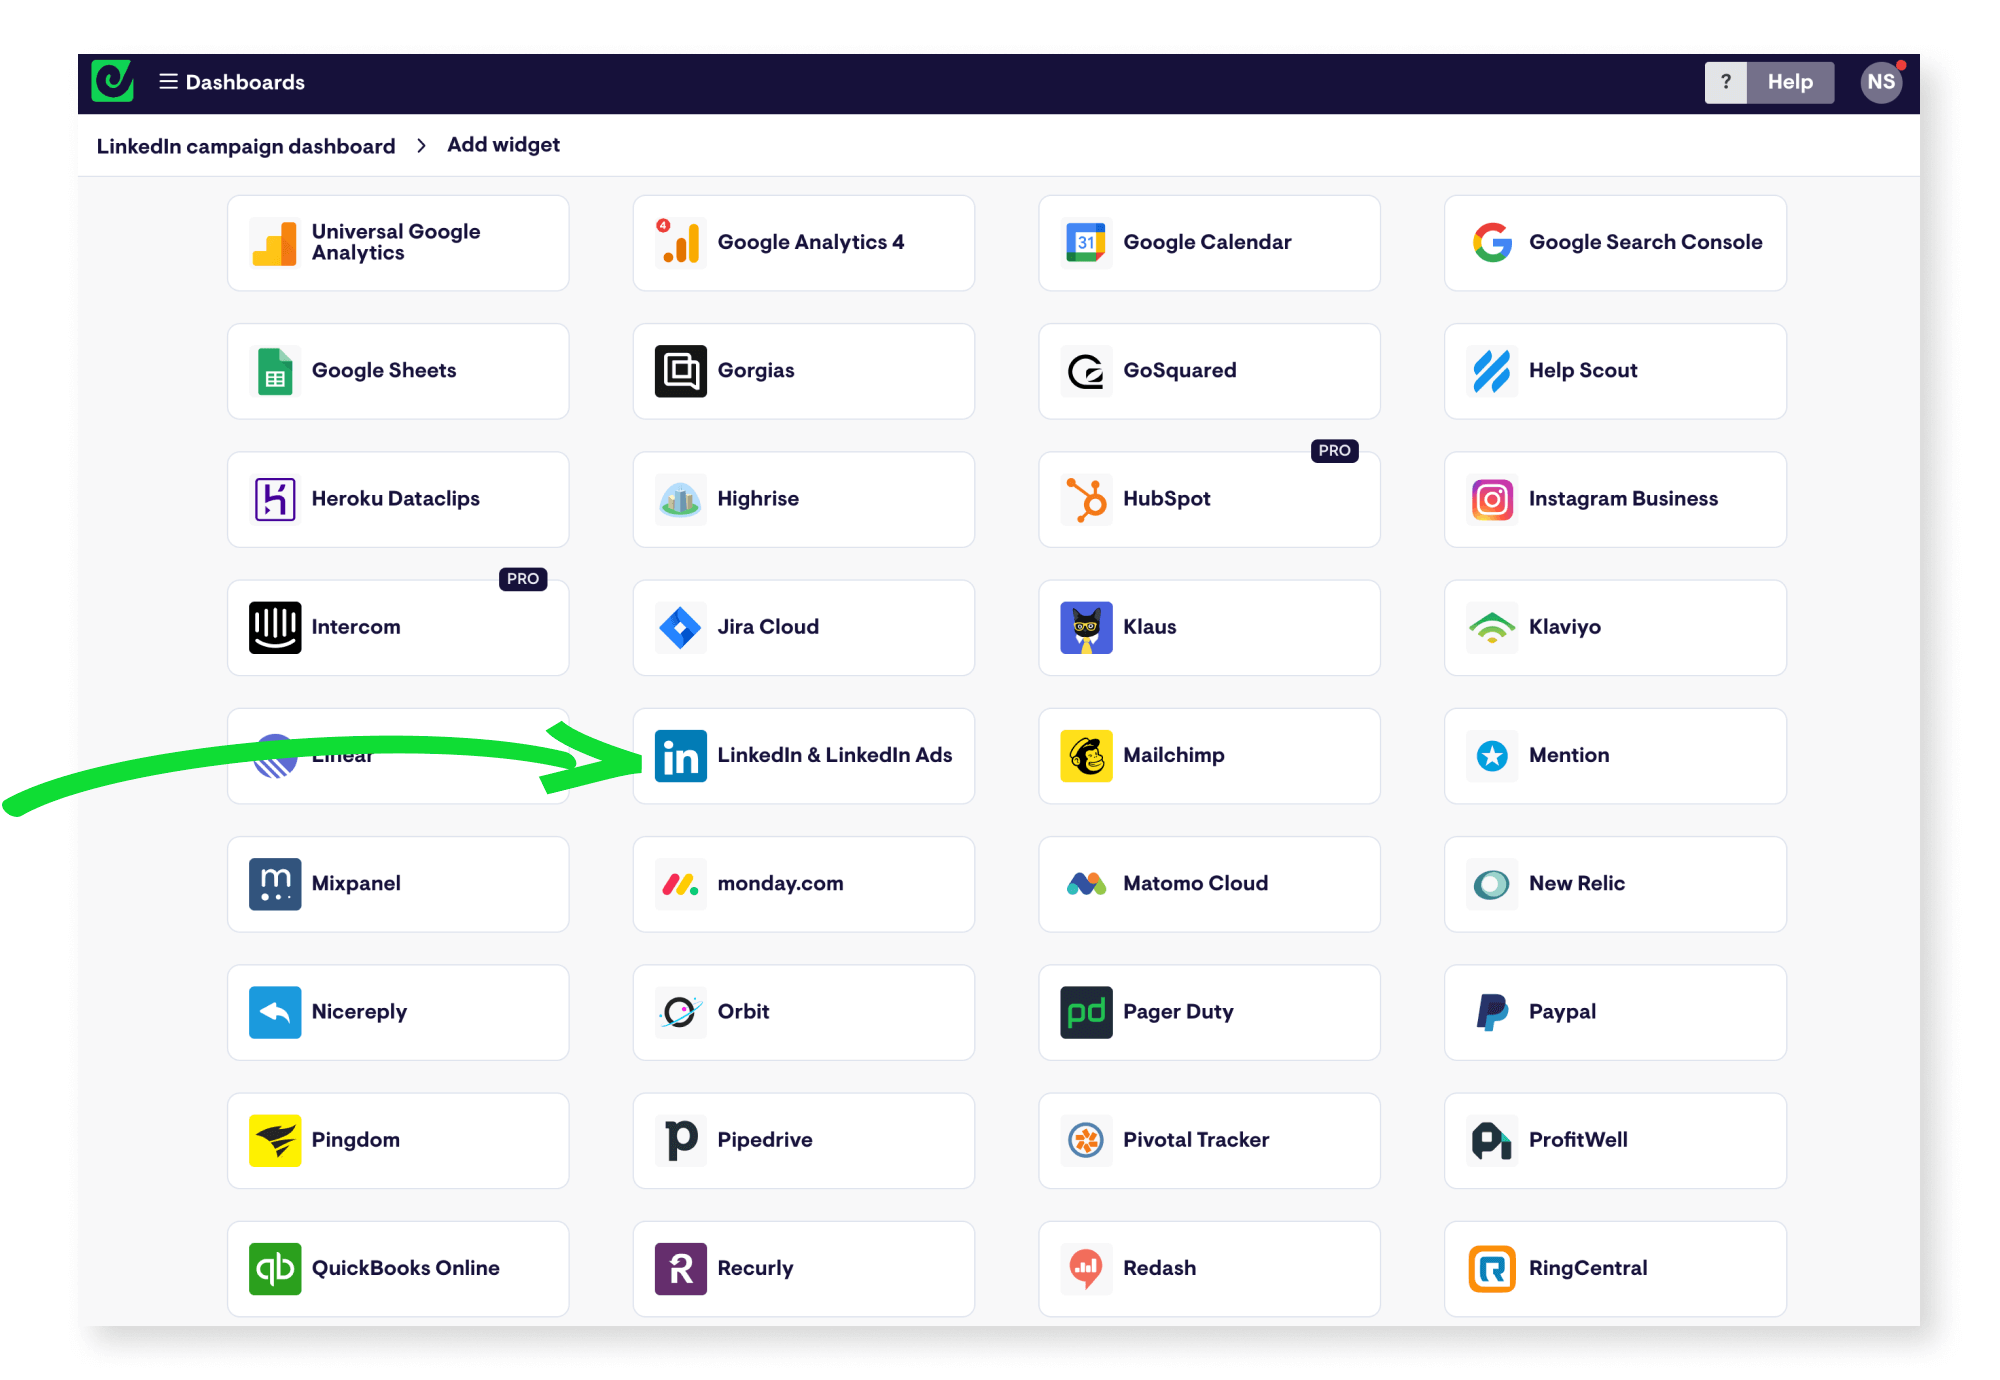Choose the Instagram Business icon
The width and height of the screenshot is (2000, 1380).
click(1492, 499)
